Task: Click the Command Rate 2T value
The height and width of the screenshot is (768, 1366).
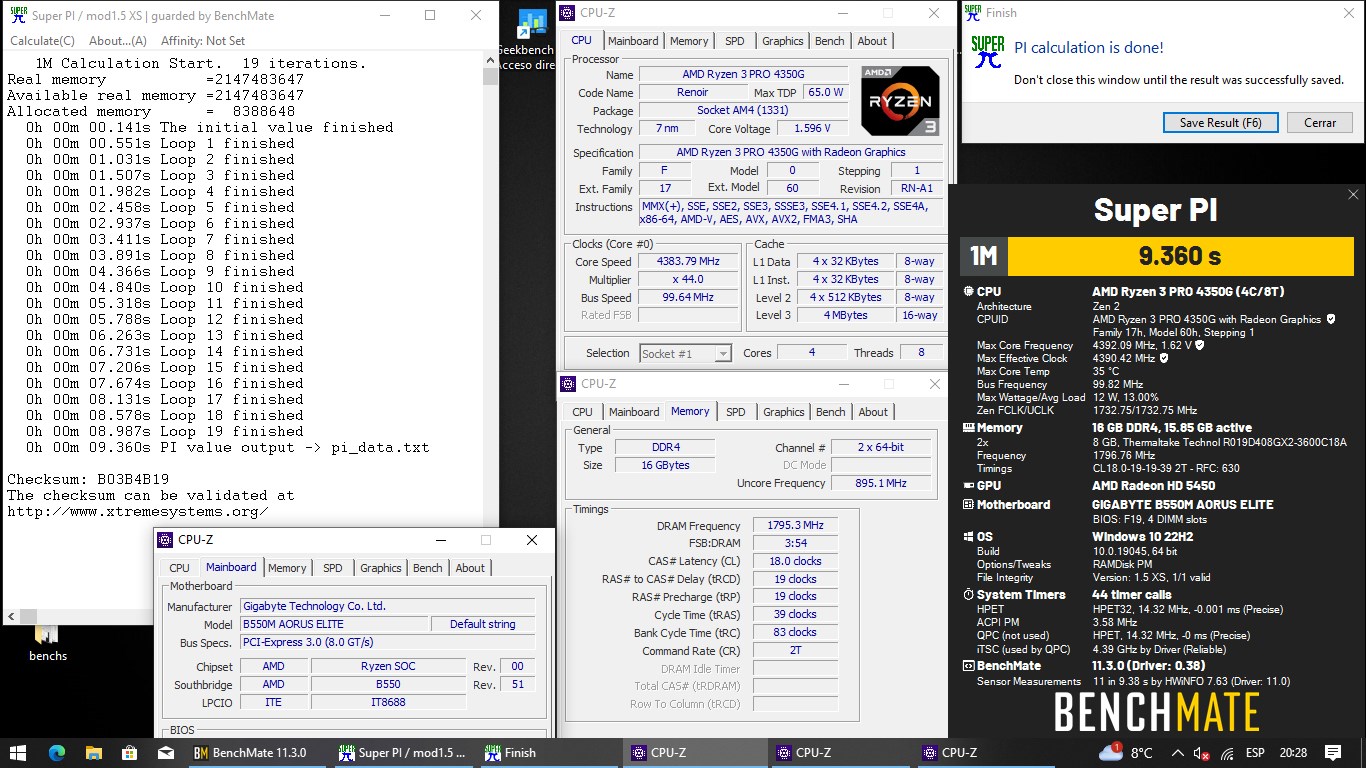Action: click(x=797, y=650)
